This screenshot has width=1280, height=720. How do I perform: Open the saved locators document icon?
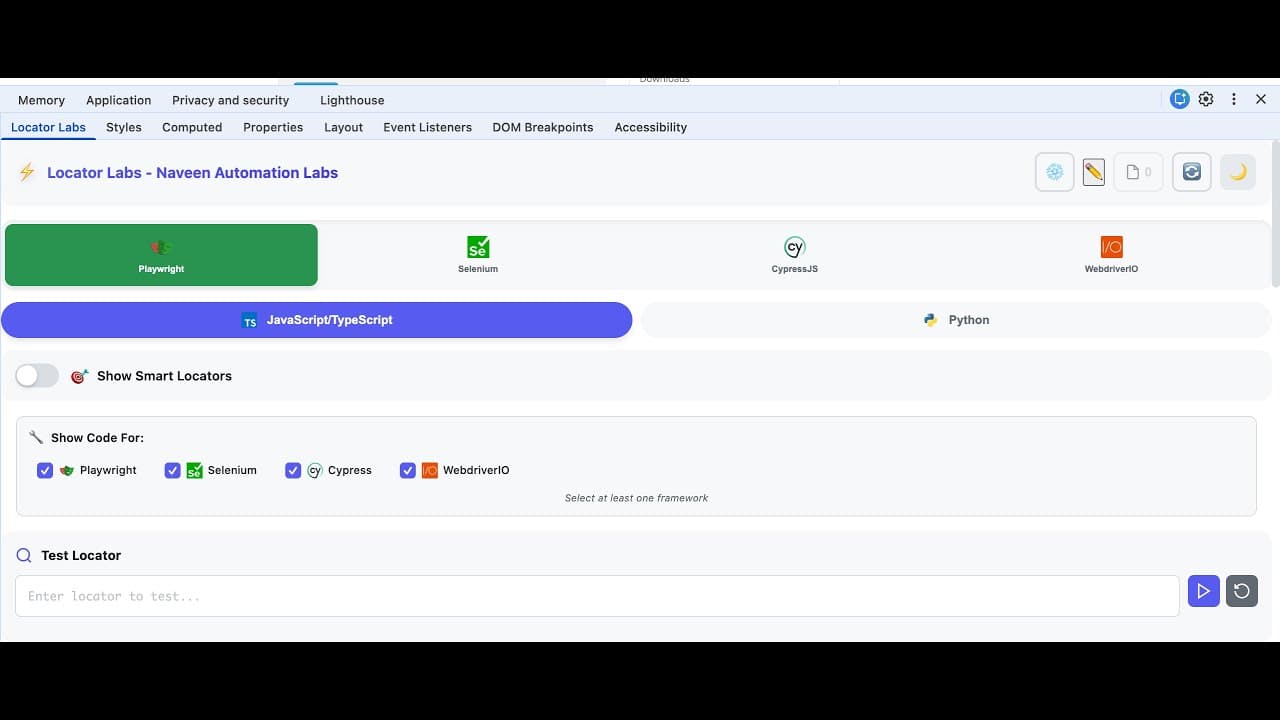click(x=1137, y=171)
